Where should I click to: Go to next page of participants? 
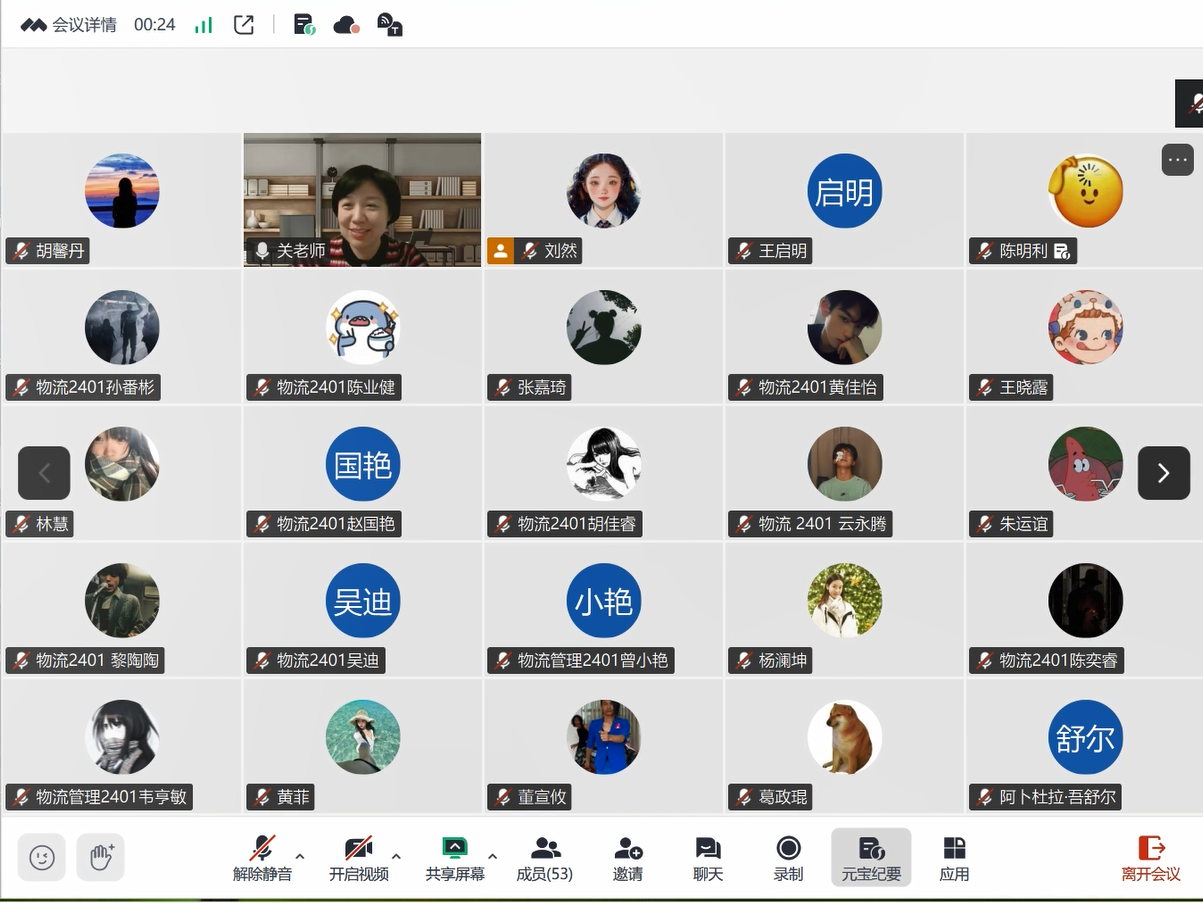pos(1163,473)
